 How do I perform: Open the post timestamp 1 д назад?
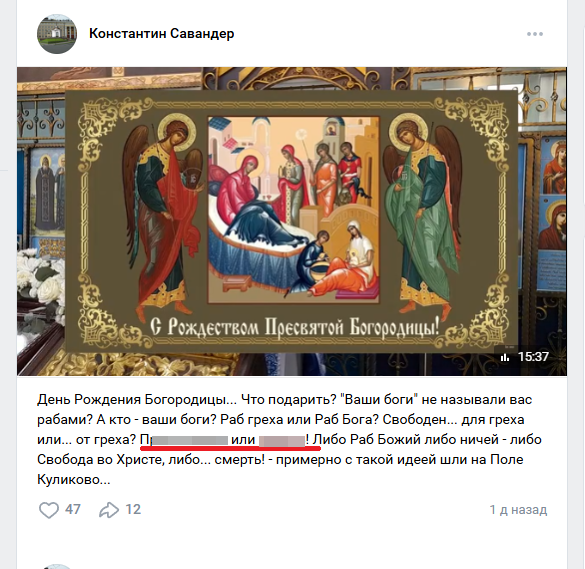518,510
